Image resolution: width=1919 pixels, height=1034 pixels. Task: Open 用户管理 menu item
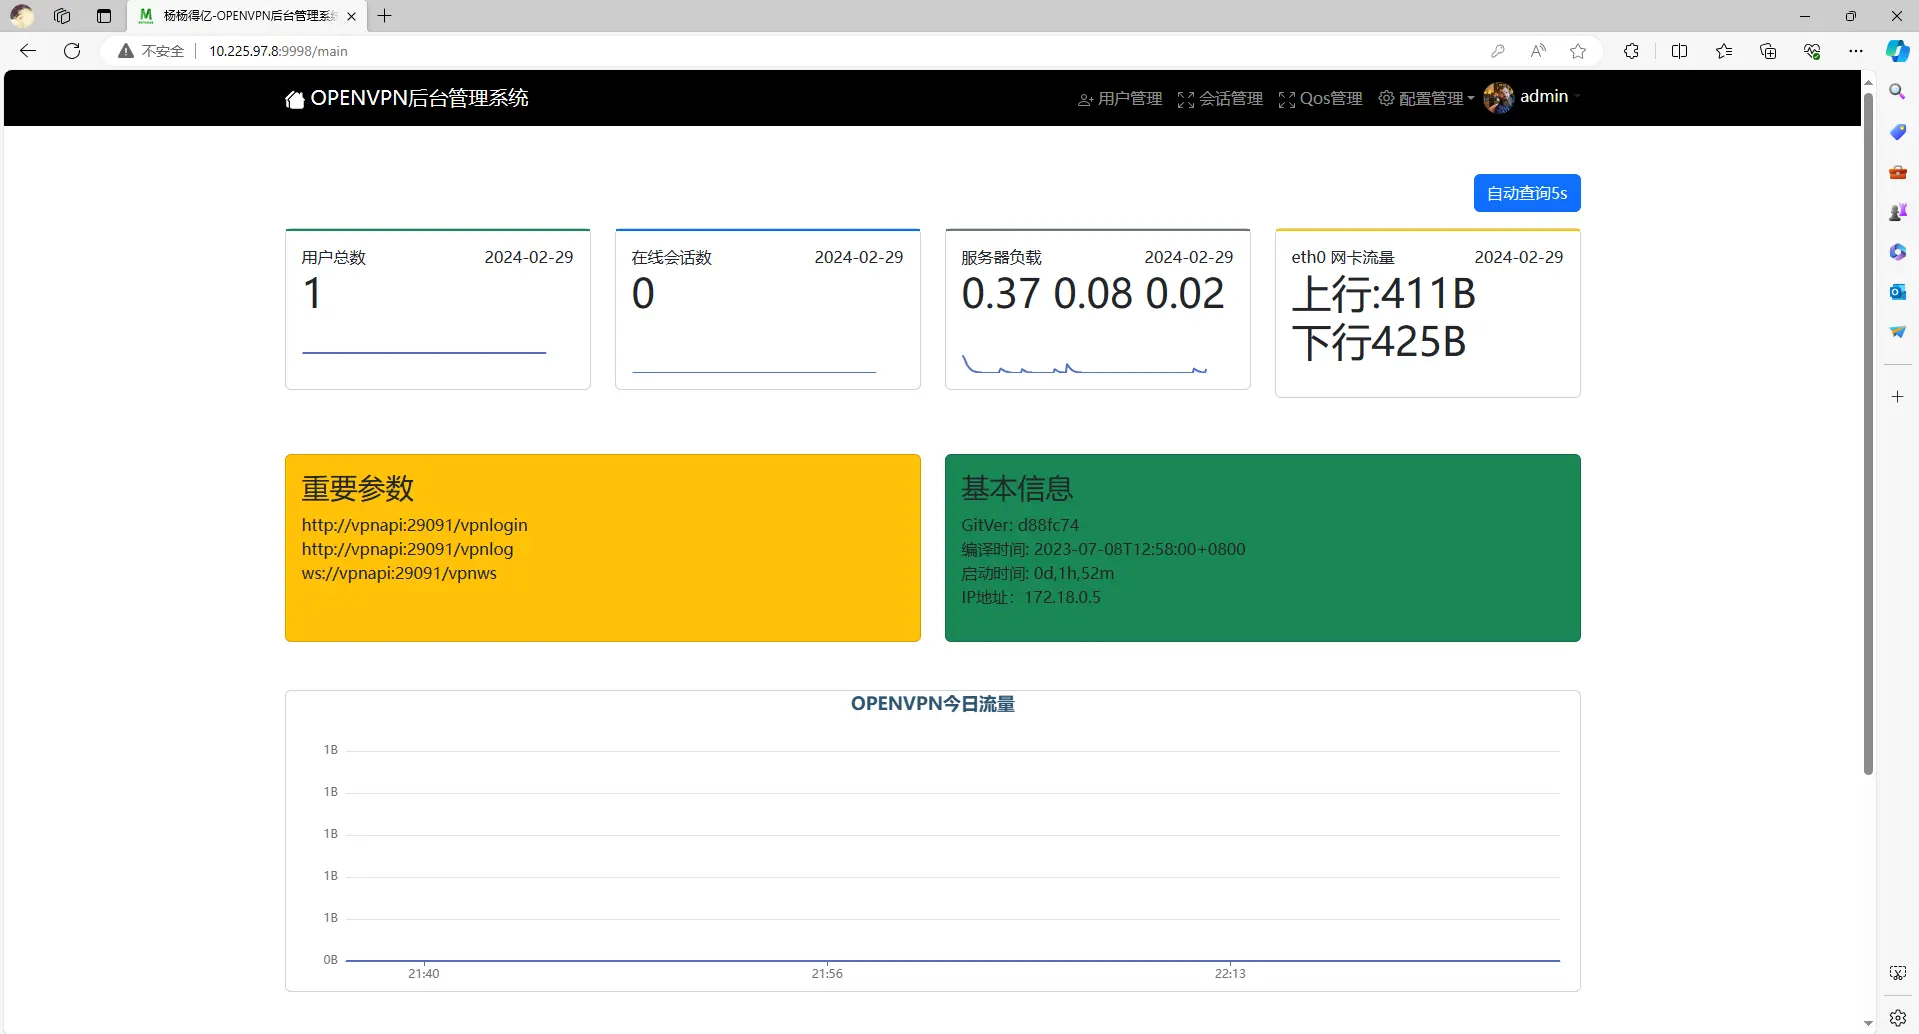[x=1120, y=99]
